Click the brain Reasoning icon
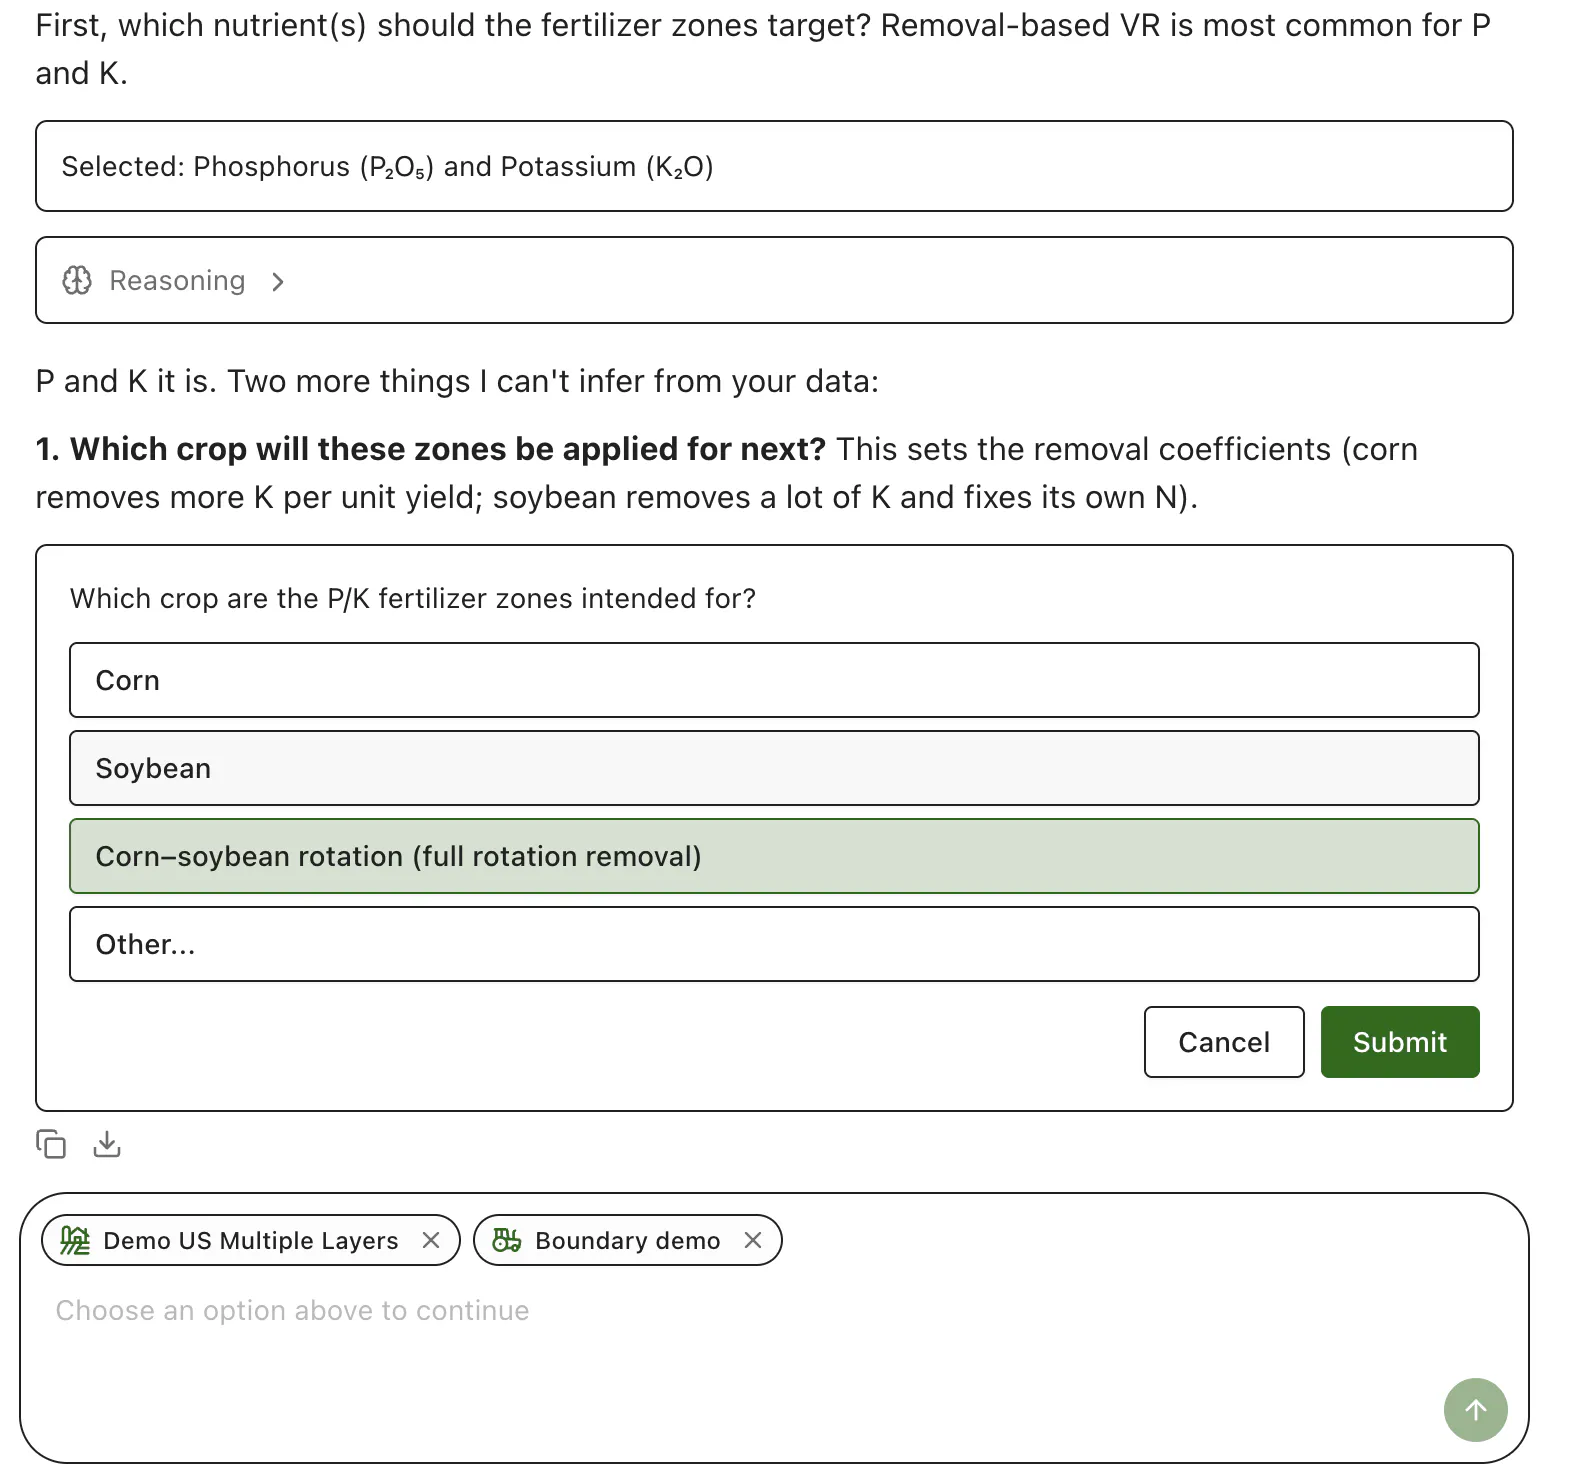1576x1472 pixels. (x=77, y=280)
